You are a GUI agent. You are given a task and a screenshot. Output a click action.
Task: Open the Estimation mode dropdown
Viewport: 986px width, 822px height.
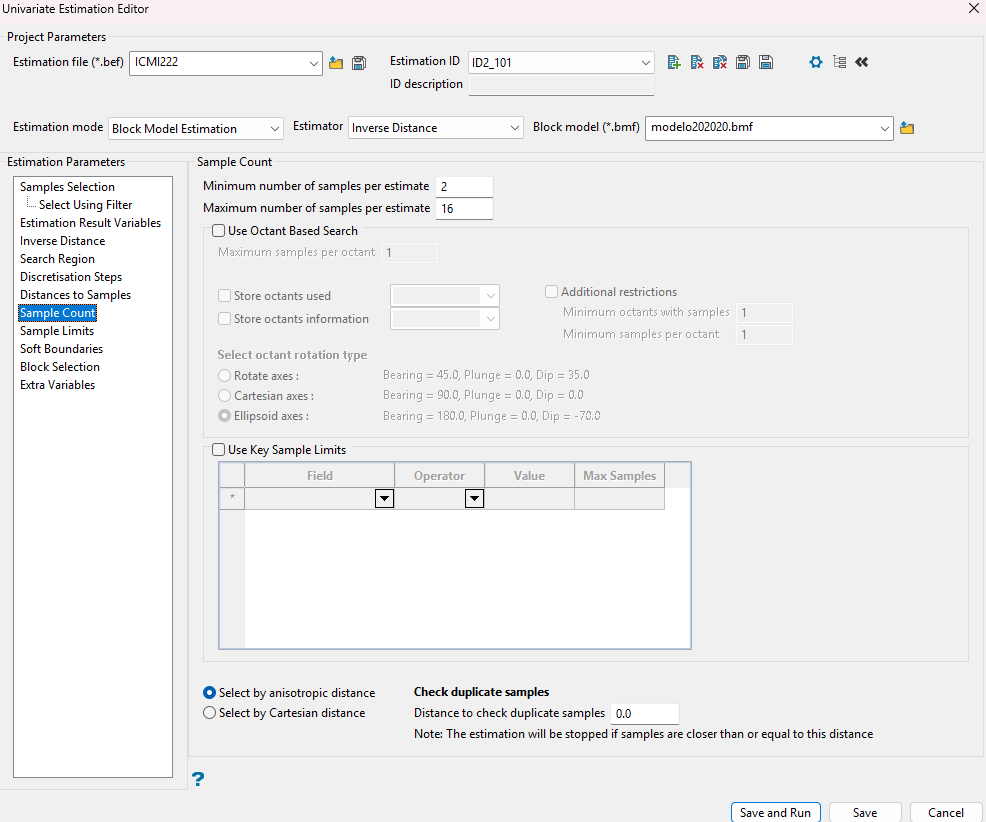275,128
